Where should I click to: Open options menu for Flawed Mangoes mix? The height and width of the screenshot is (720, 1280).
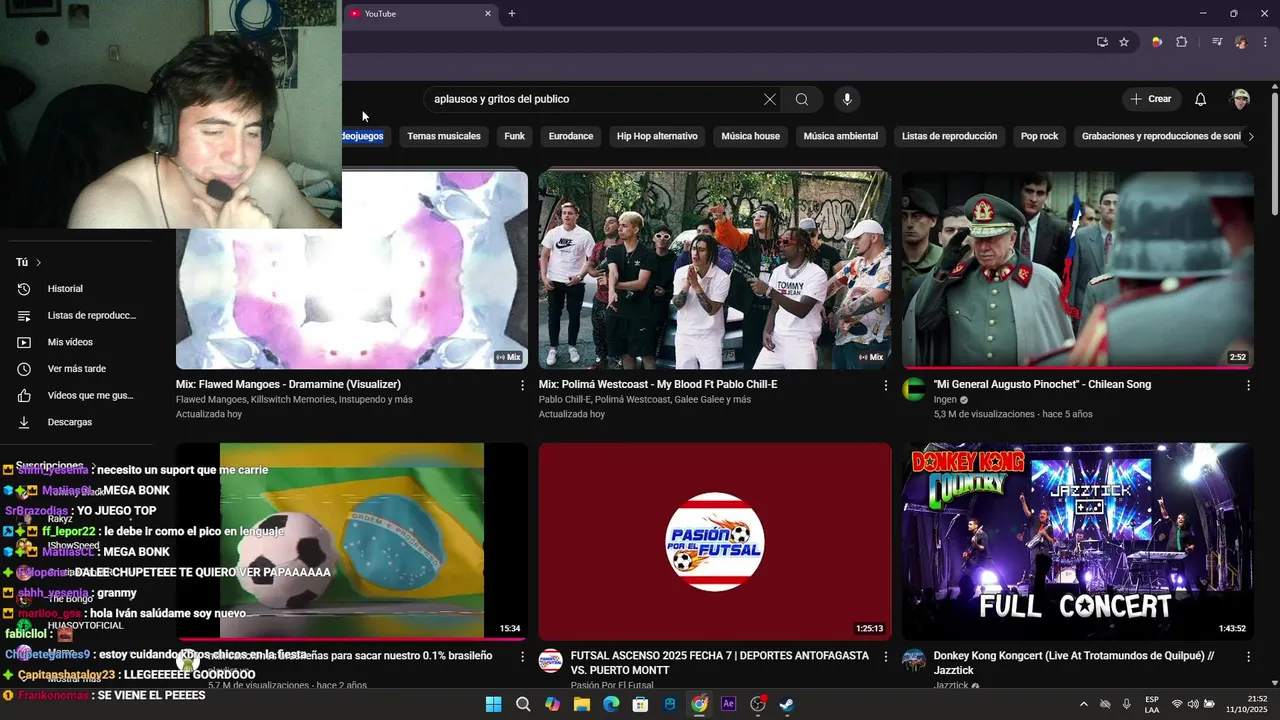[x=522, y=385]
